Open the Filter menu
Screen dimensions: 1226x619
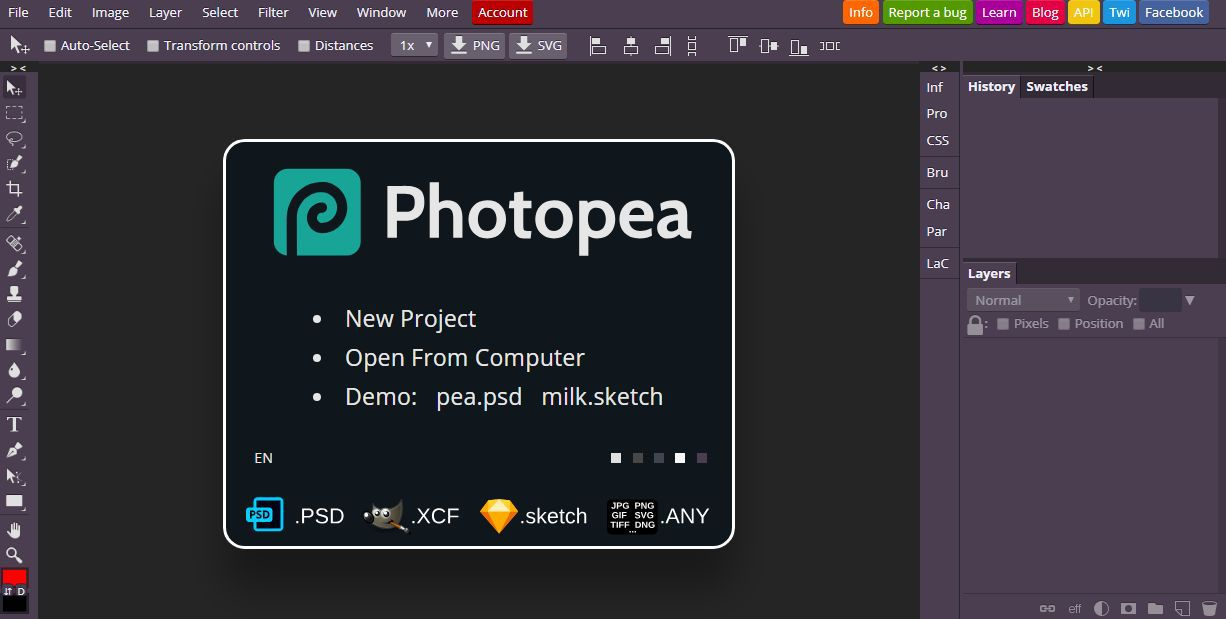(273, 13)
